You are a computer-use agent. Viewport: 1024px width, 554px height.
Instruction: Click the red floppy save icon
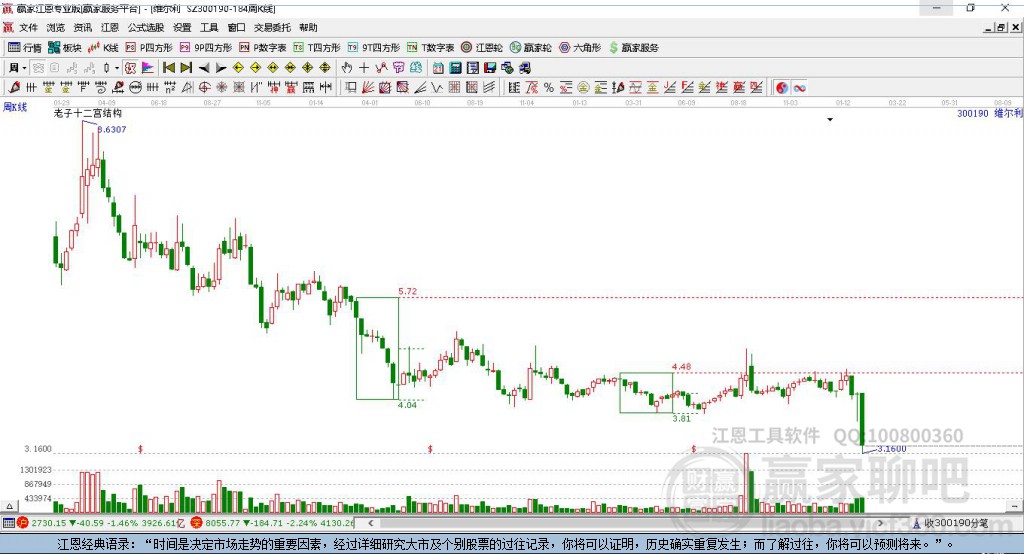click(490, 67)
